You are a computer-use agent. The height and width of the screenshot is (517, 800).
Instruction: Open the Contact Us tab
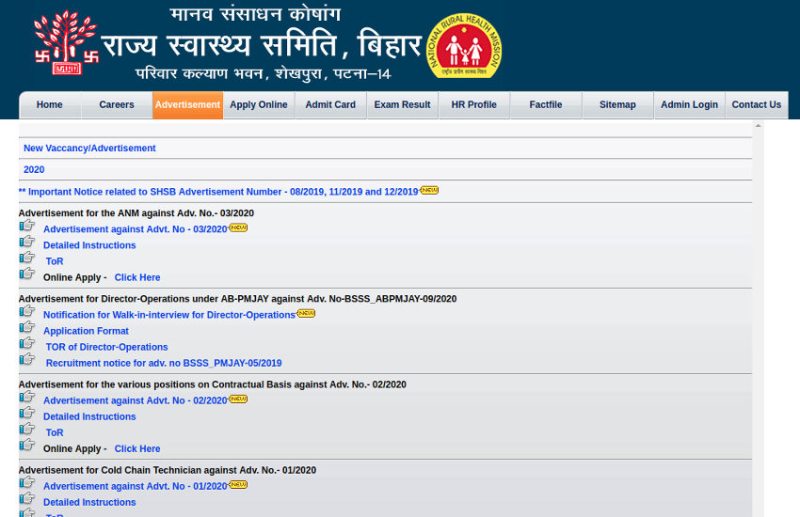coord(757,105)
